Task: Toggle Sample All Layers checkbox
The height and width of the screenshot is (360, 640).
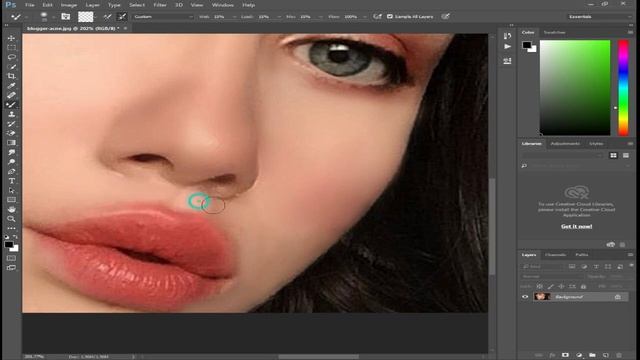Action: coord(390,16)
